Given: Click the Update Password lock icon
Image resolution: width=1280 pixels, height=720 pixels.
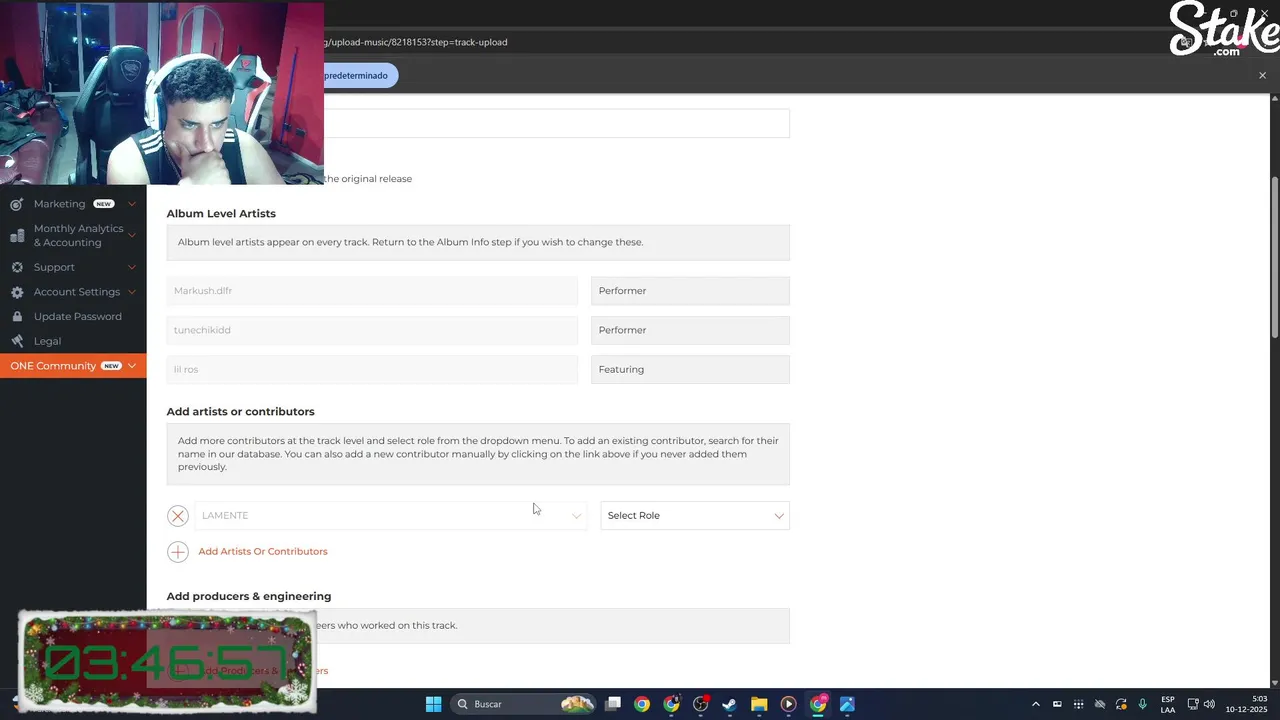Looking at the screenshot, I should [x=17, y=316].
